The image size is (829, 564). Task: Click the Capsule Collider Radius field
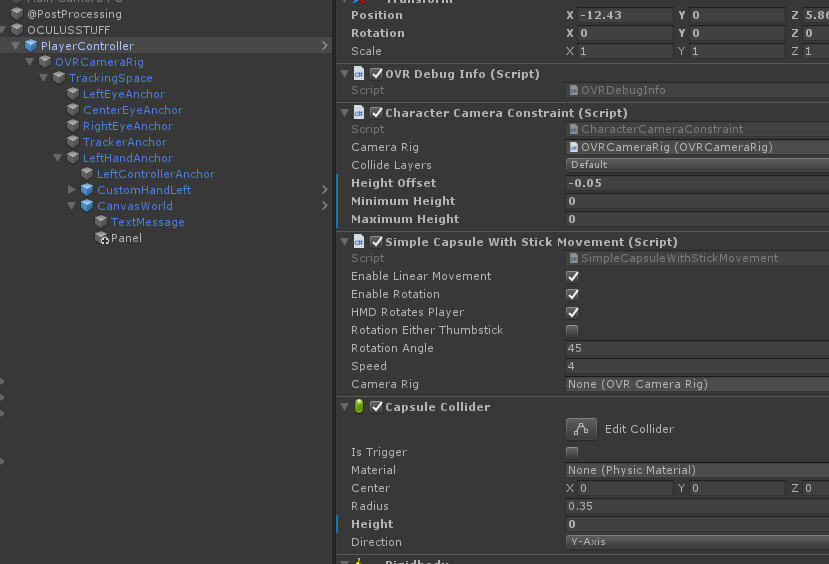point(697,506)
